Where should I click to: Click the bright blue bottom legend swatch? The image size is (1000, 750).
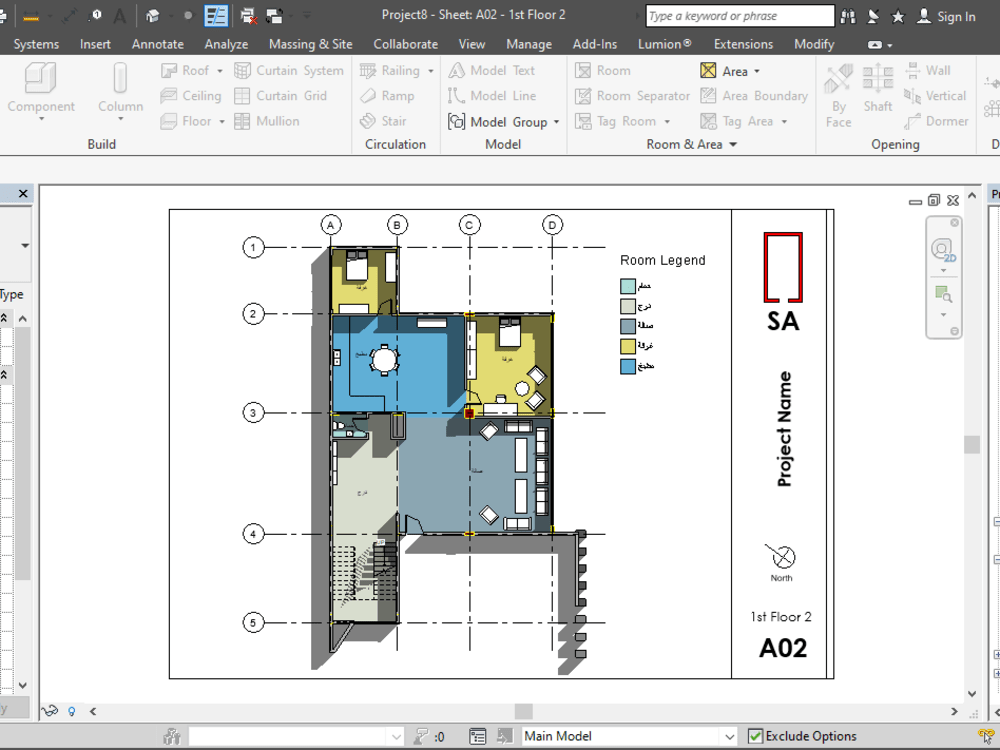pyautogui.click(x=628, y=366)
